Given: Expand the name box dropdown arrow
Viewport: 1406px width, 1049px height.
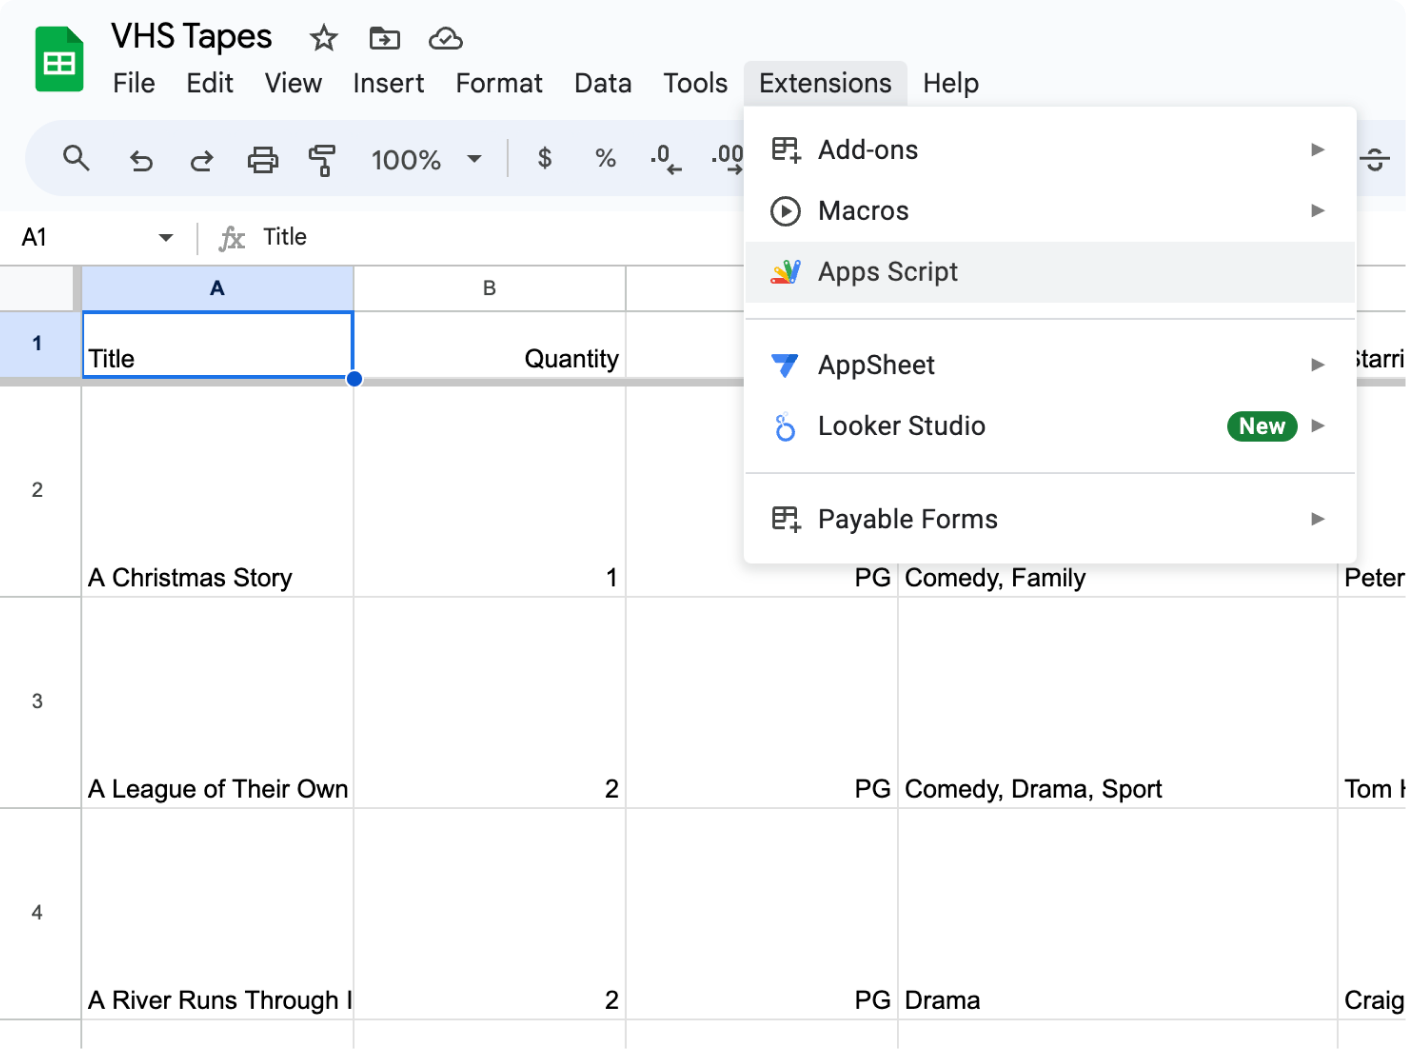Looking at the screenshot, I should coord(165,237).
